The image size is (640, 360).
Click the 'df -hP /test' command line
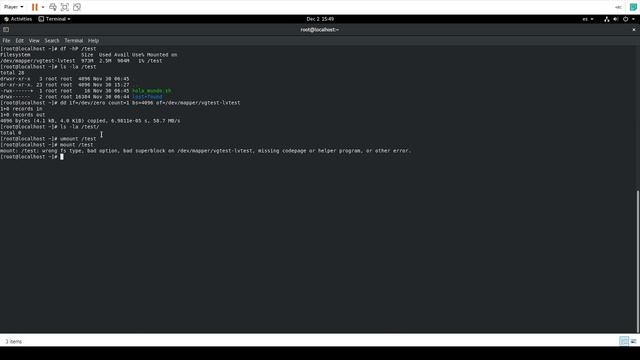pos(48,49)
